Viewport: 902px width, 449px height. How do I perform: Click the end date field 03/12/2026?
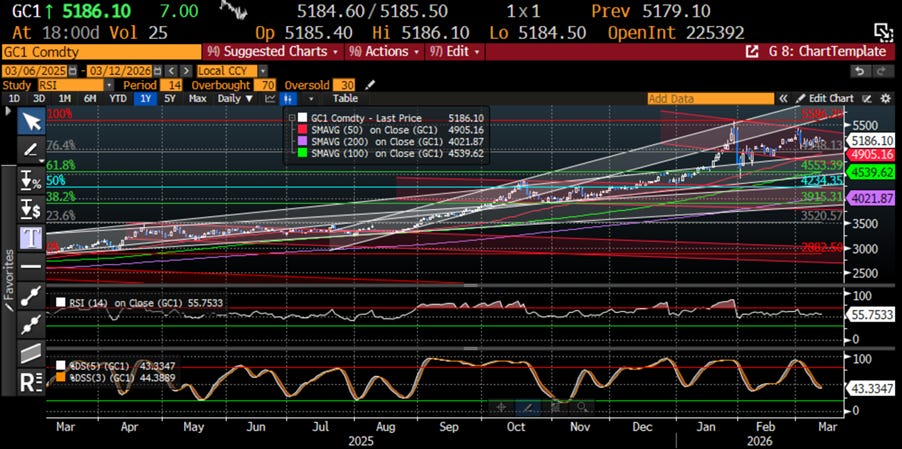pos(120,71)
